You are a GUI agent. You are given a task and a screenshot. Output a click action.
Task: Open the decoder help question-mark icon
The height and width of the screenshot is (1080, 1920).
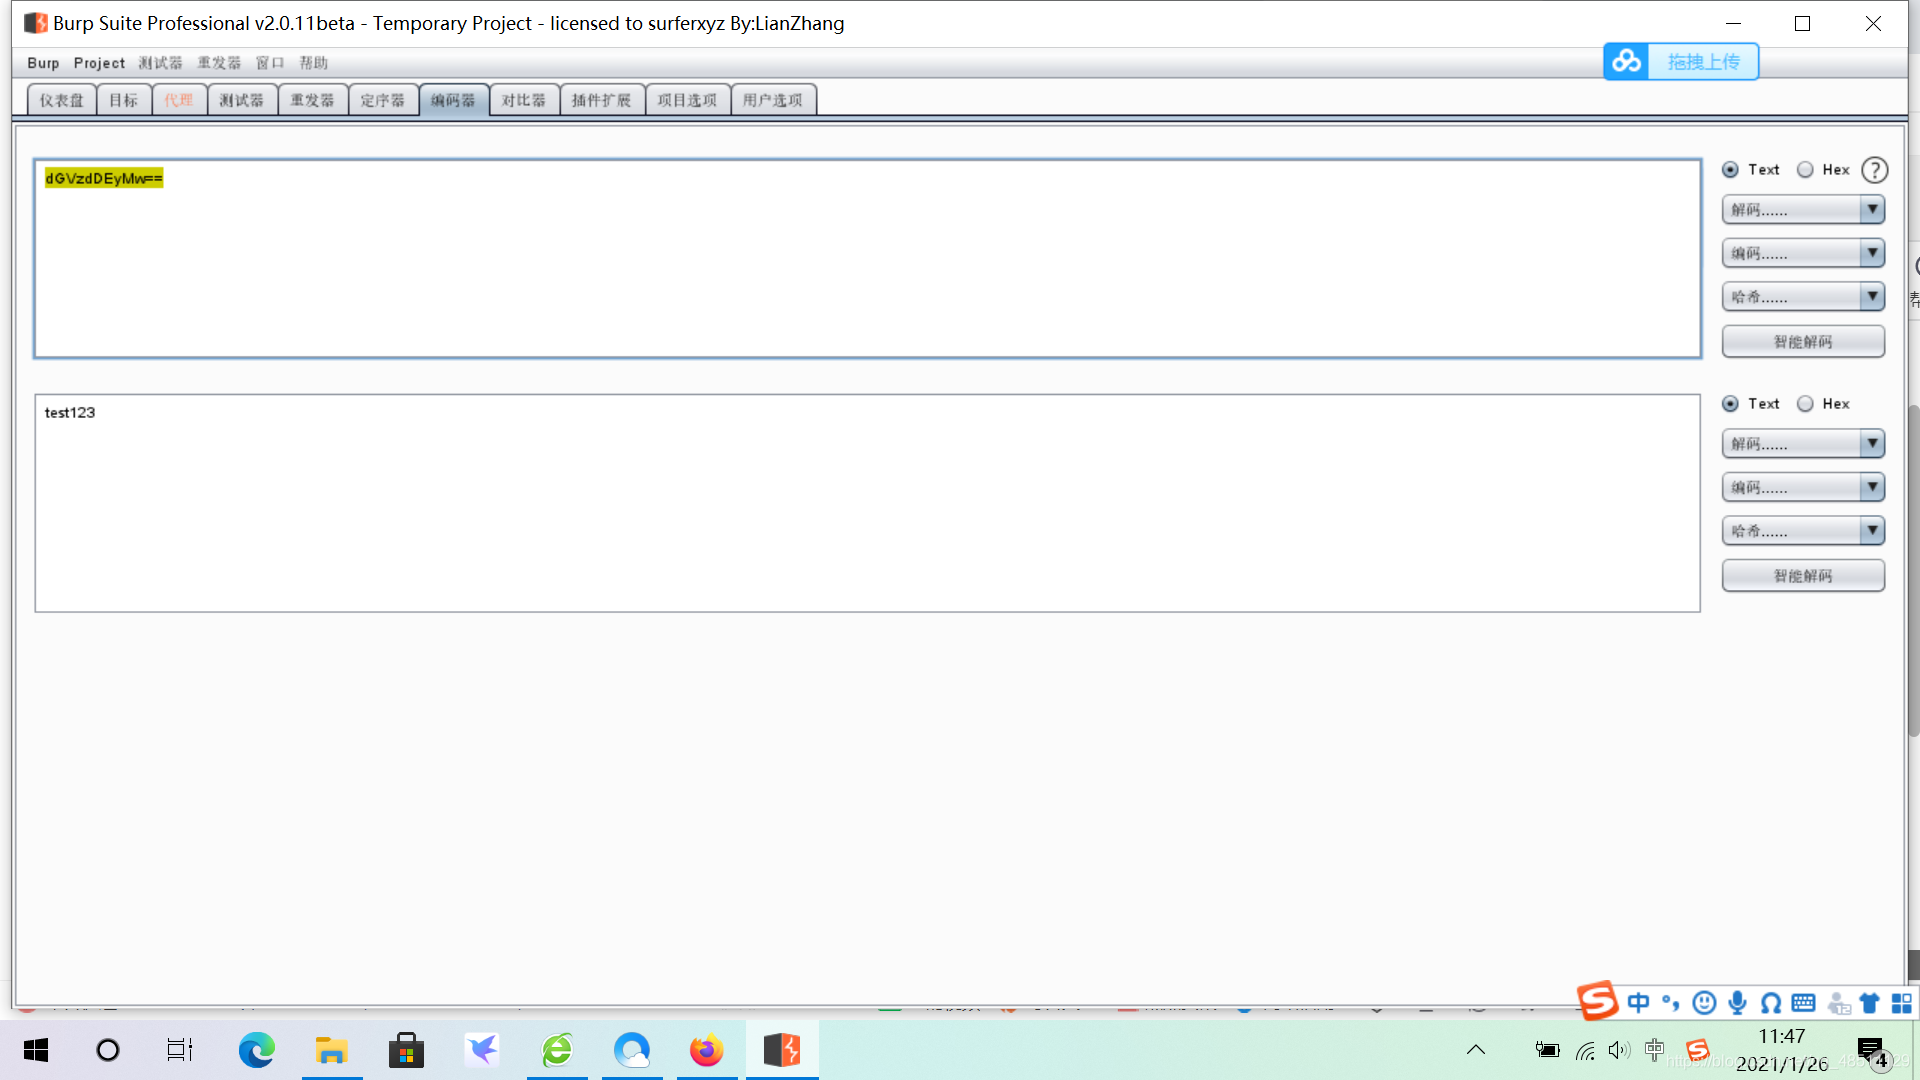[x=1875, y=170]
